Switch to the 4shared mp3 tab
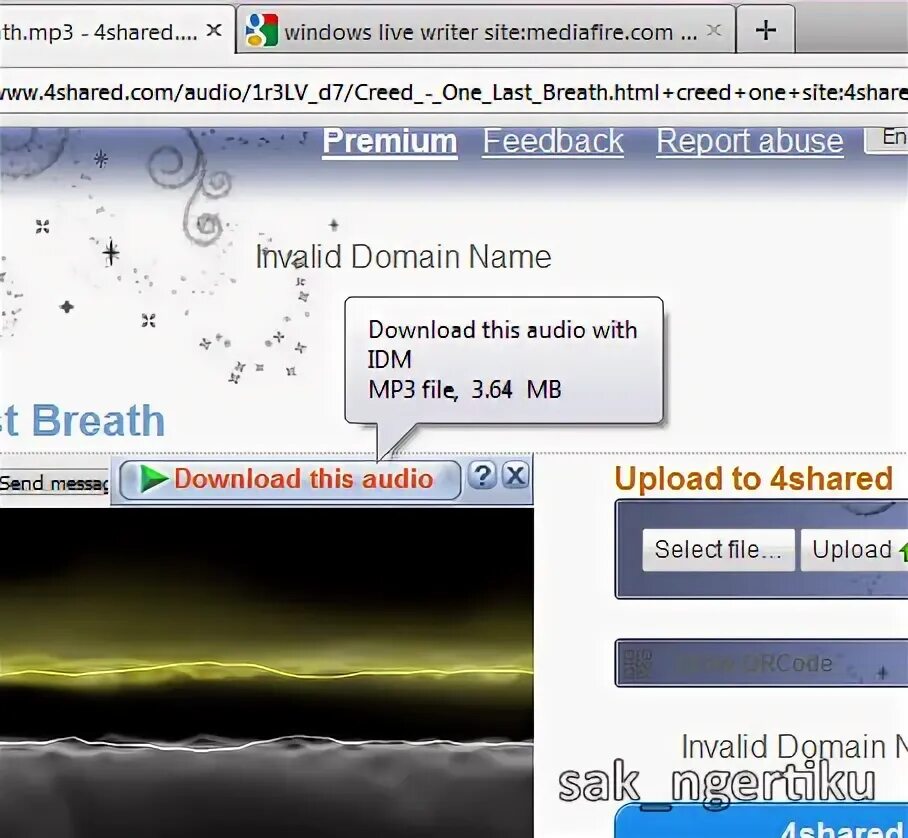This screenshot has height=838, width=908. [x=116, y=30]
